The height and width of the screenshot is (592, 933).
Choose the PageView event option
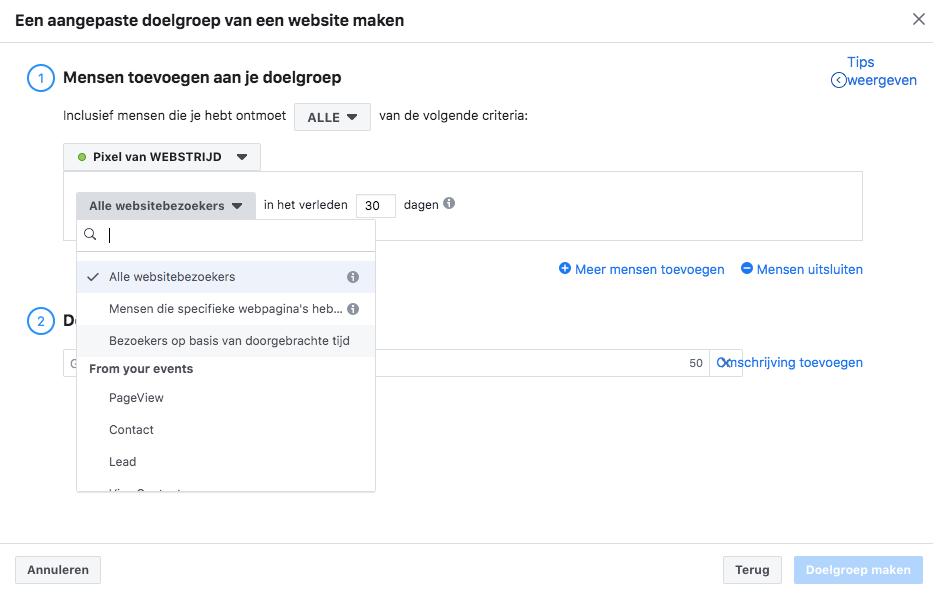(136, 398)
